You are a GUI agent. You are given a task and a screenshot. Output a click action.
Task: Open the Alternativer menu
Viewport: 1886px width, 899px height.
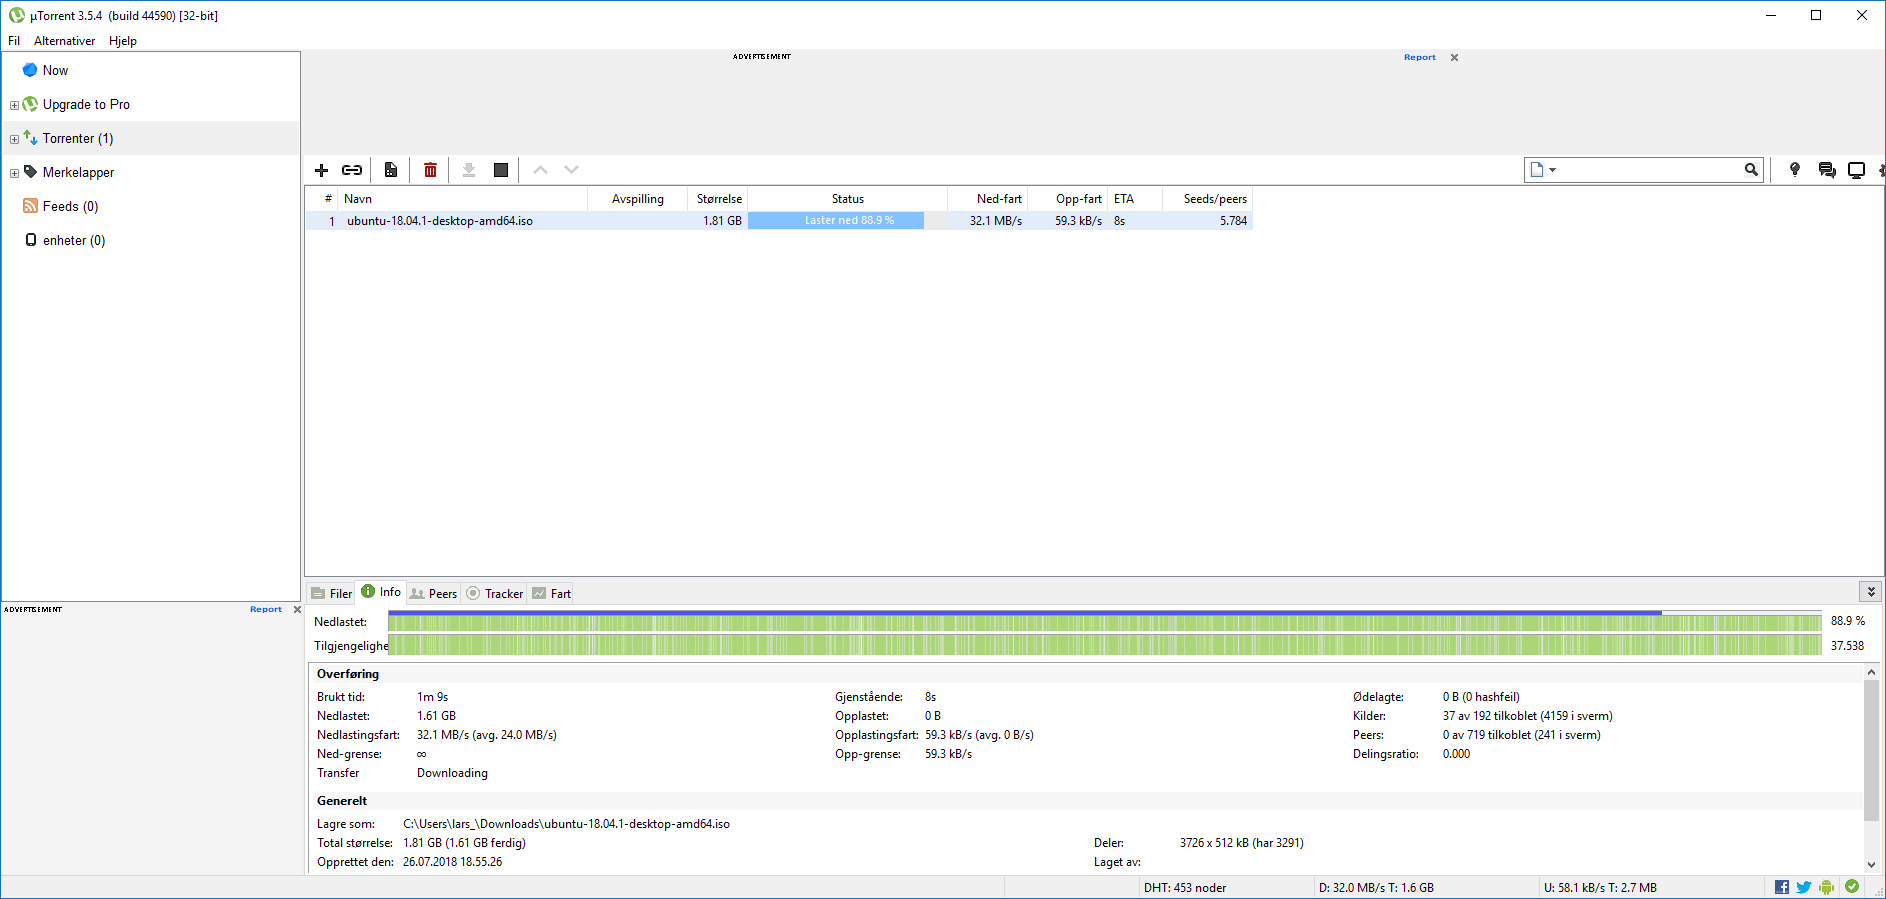(64, 41)
